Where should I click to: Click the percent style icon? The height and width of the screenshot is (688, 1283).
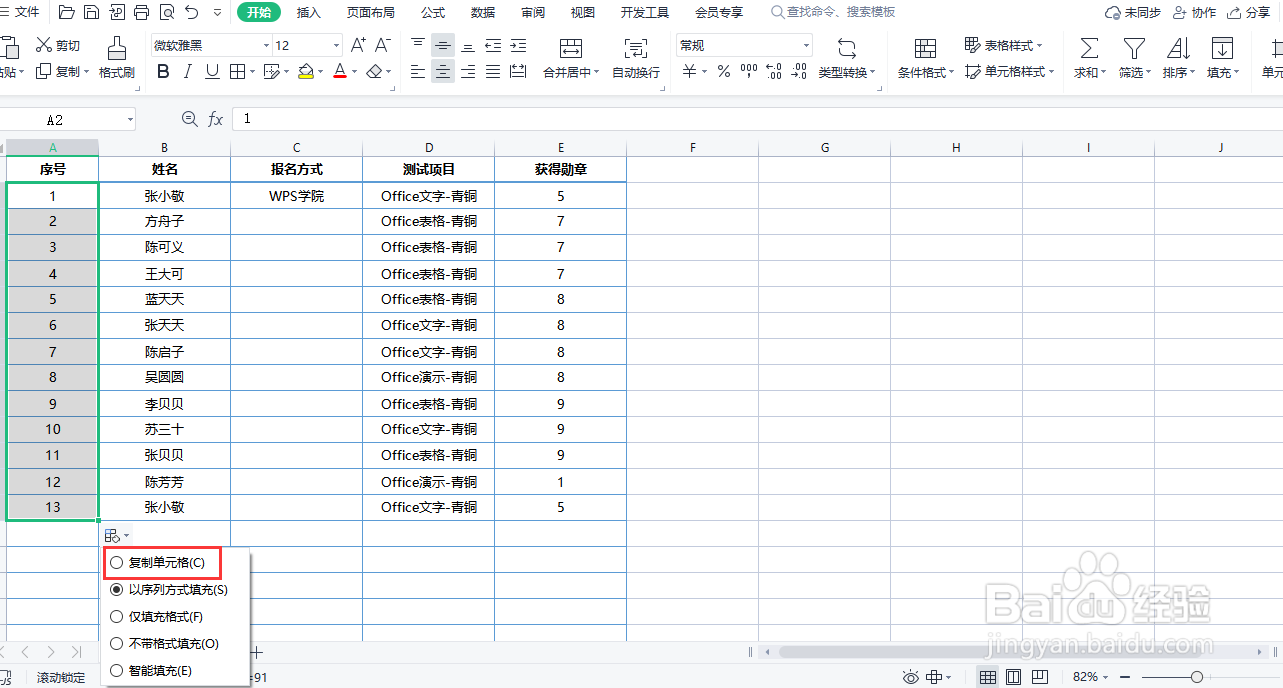pos(723,71)
